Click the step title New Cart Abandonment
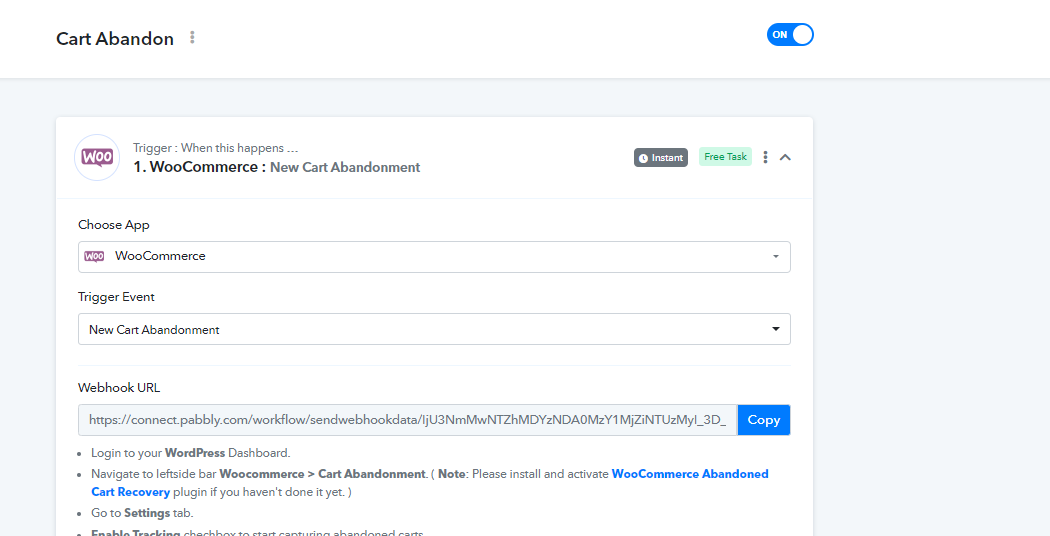Viewport: 1050px width, 536px height. click(x=345, y=168)
